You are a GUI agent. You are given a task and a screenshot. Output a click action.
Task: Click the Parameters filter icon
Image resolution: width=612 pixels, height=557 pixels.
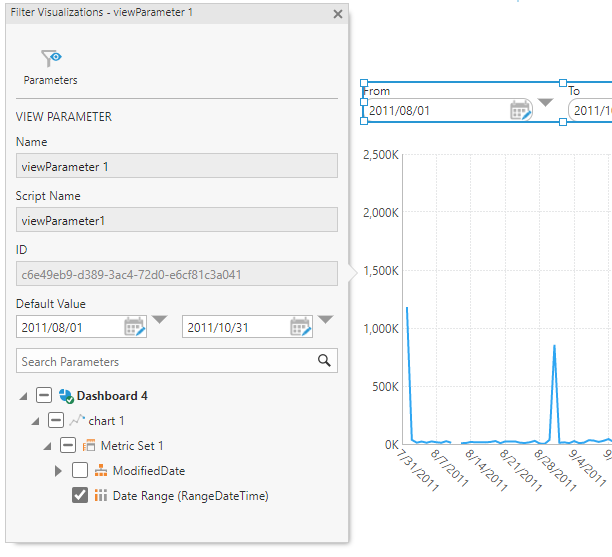(50, 59)
